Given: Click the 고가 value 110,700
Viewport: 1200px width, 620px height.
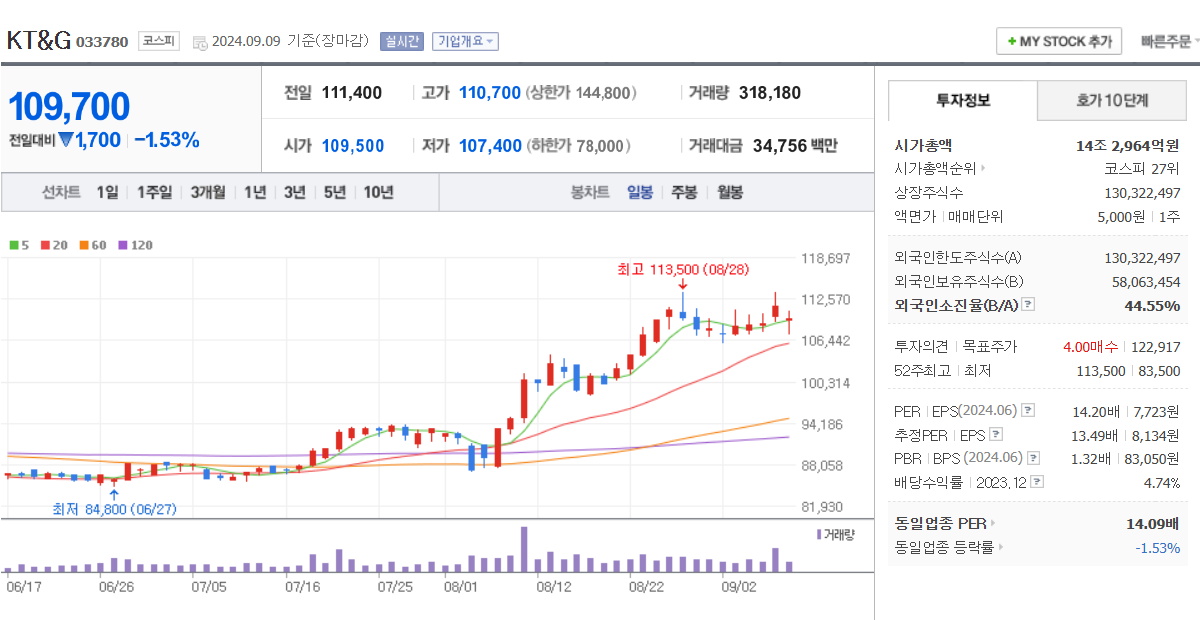Looking at the screenshot, I should (490, 93).
